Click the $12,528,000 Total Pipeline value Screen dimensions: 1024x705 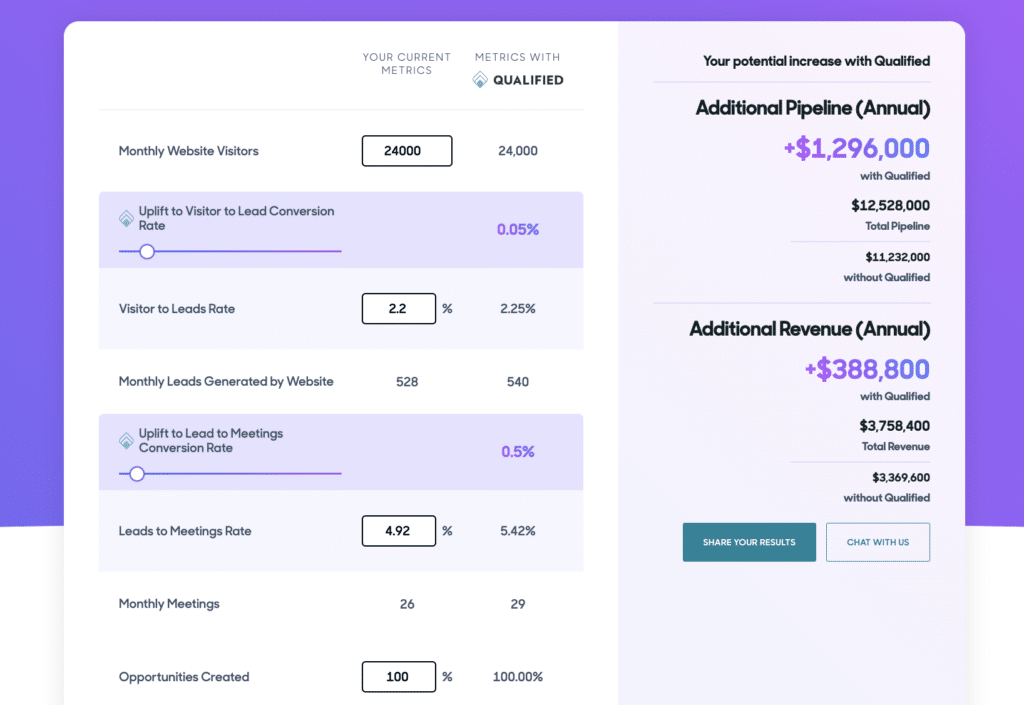890,206
